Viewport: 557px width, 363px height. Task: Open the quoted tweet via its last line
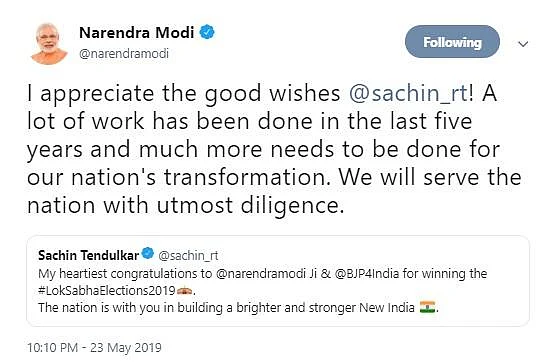(x=238, y=307)
